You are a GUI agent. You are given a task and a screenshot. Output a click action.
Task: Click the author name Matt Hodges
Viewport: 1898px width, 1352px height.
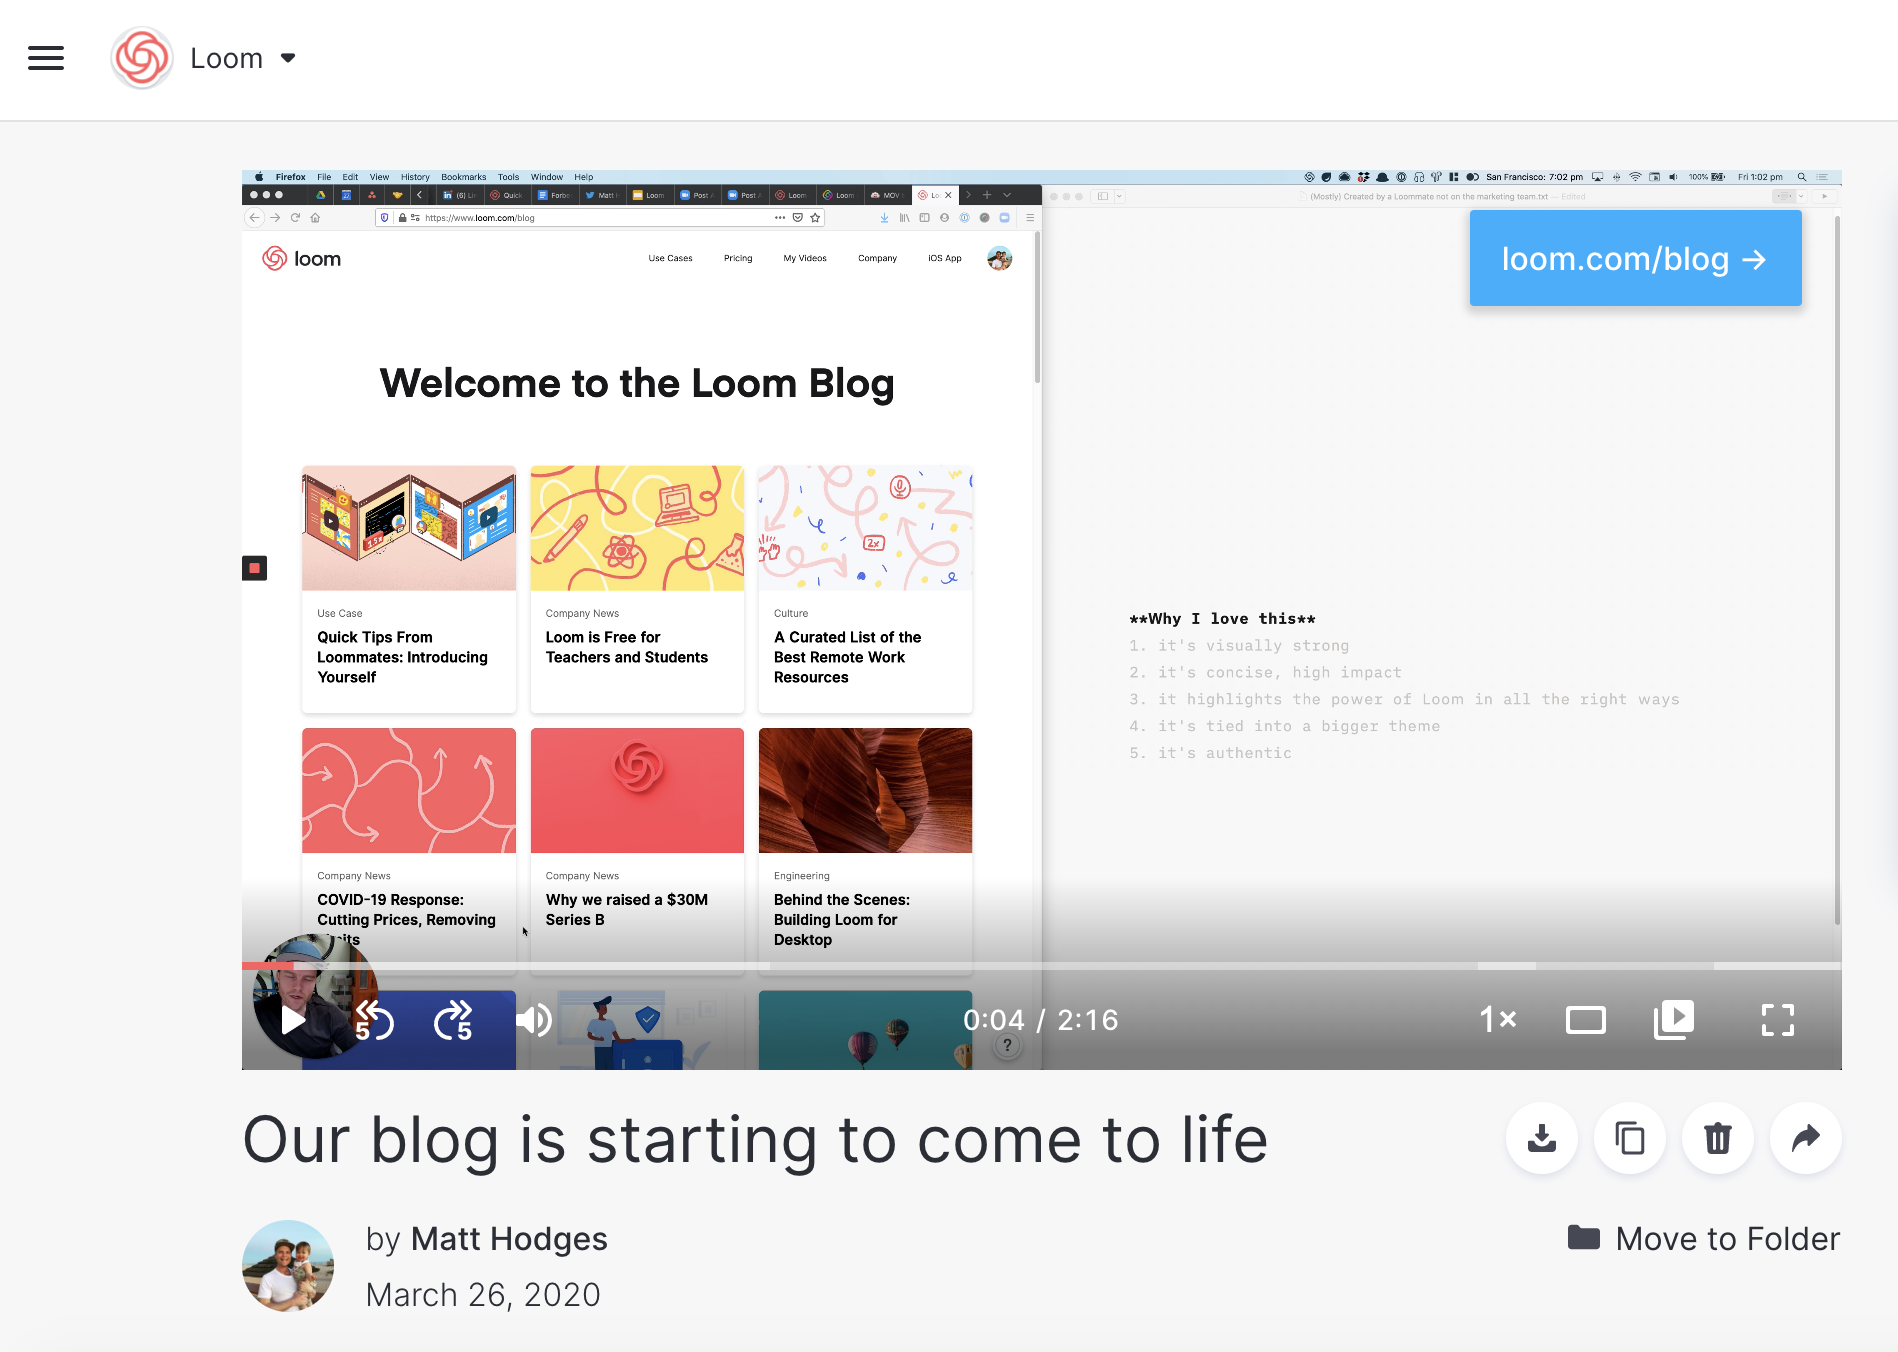point(509,1239)
